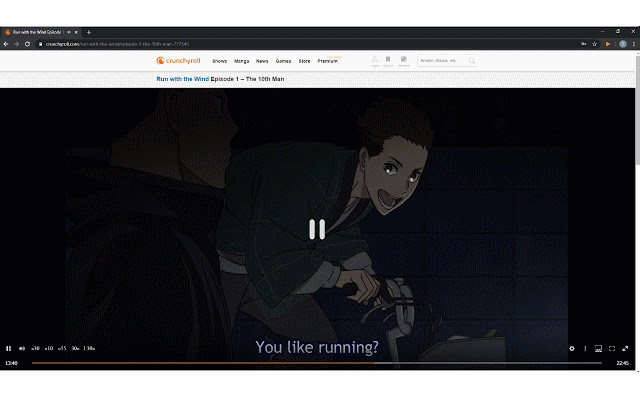Open the Store menu
Screen dimensions: 640x400
304,61
